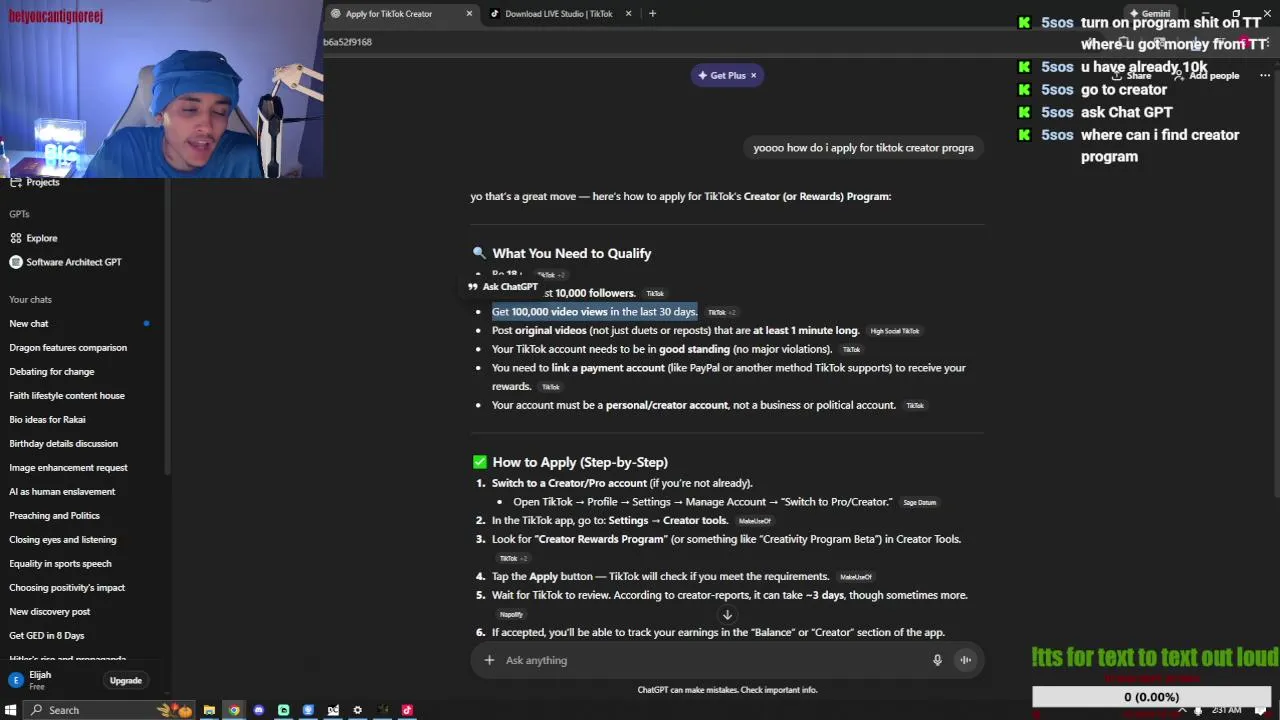
Task: Open Windows Start menu
Action: 12,710
